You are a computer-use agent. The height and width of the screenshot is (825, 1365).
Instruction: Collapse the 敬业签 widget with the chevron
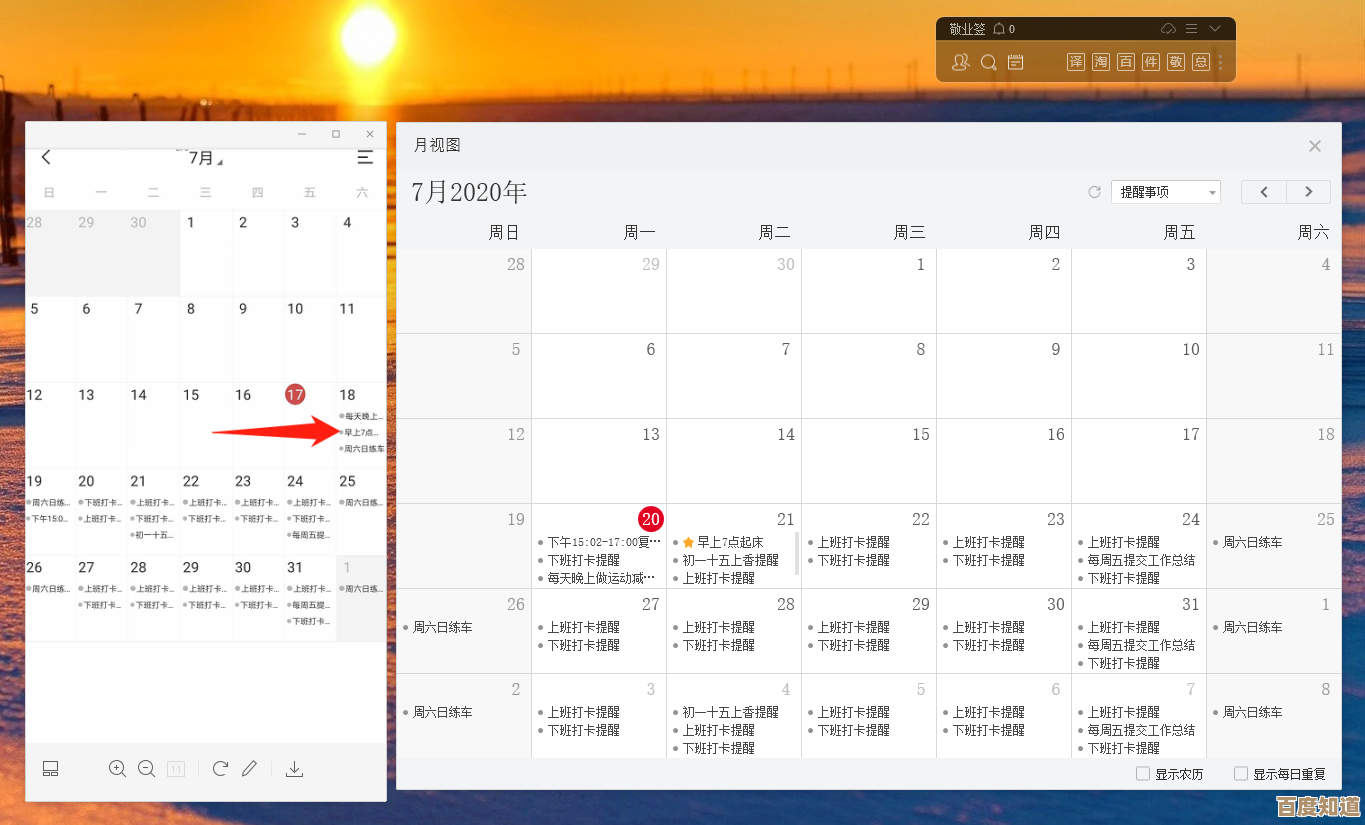(x=1215, y=29)
